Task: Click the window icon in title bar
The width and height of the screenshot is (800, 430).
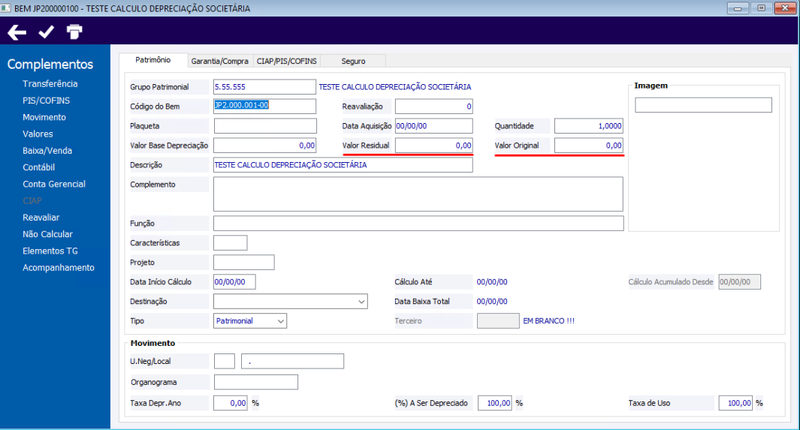Action: point(6,8)
